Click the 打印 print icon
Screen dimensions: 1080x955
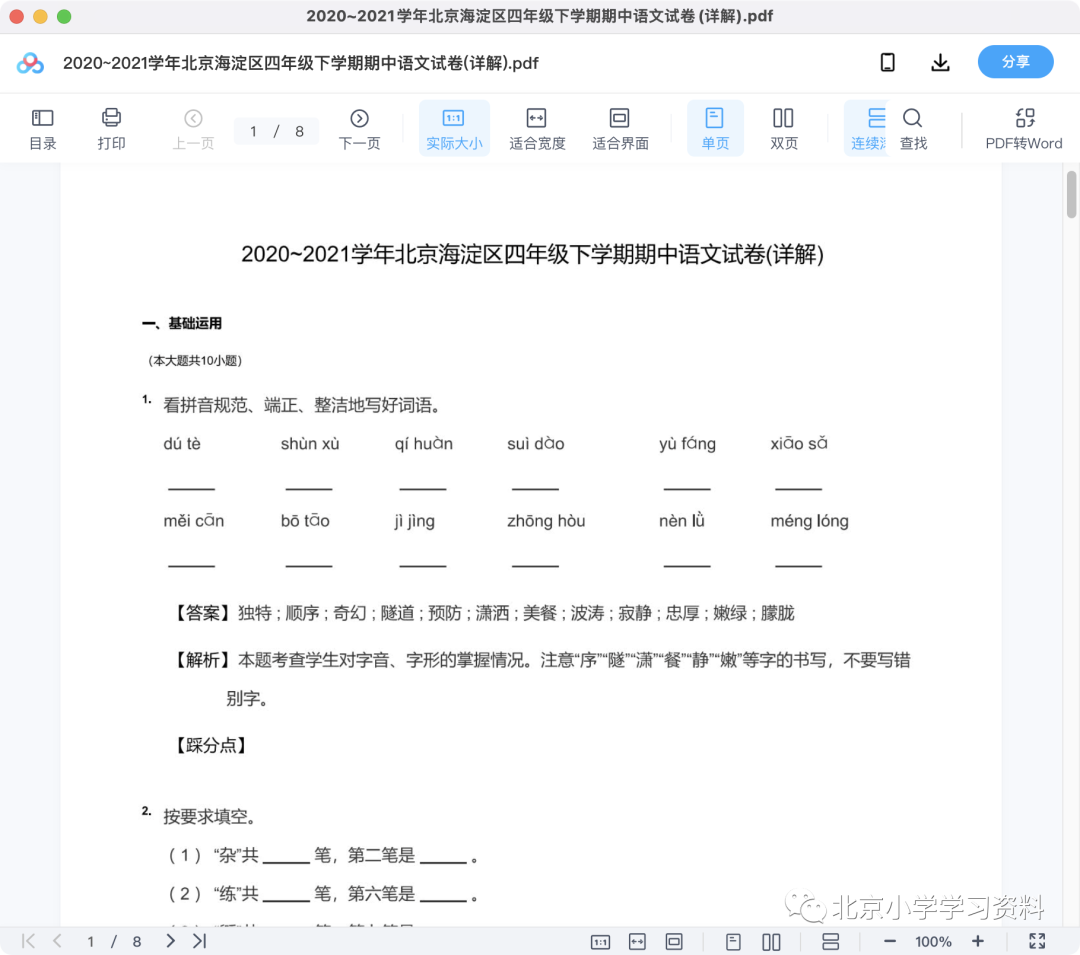111,129
